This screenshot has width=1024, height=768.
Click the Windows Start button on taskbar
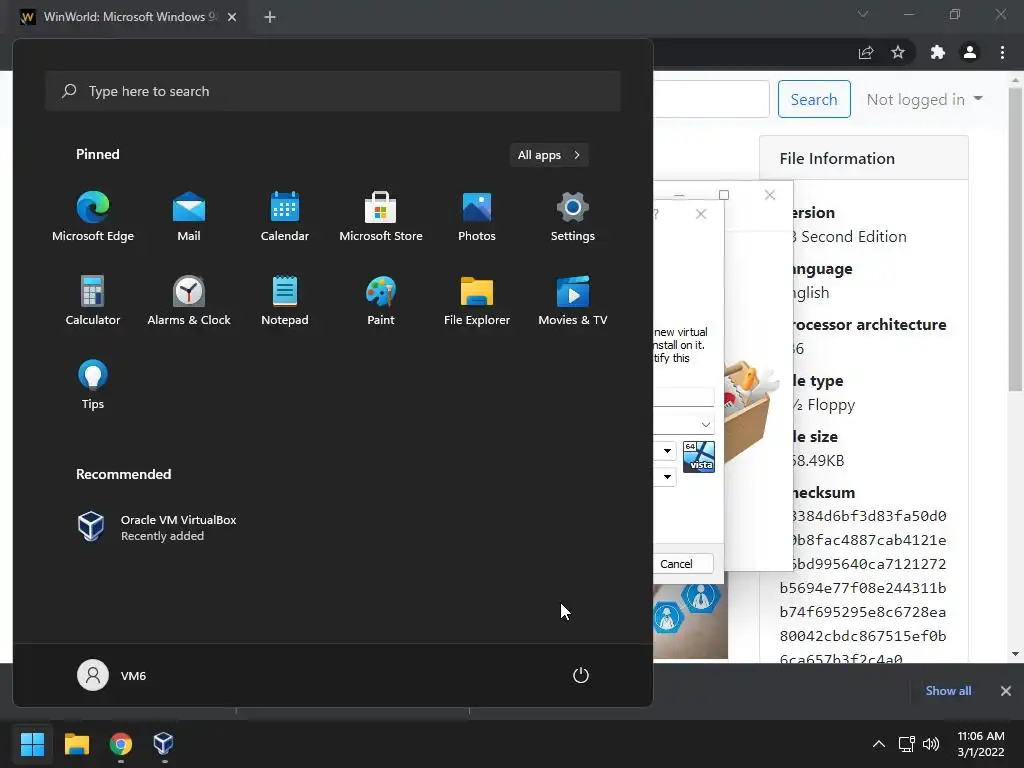point(32,743)
